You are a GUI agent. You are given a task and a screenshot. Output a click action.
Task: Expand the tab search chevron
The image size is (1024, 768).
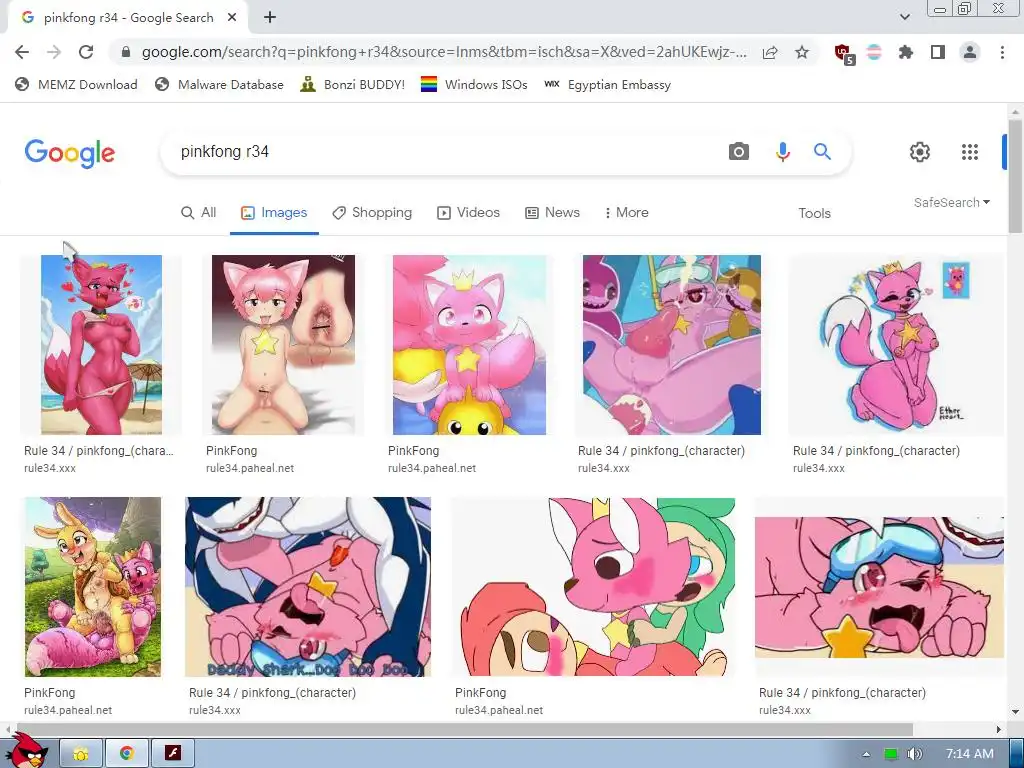click(904, 17)
